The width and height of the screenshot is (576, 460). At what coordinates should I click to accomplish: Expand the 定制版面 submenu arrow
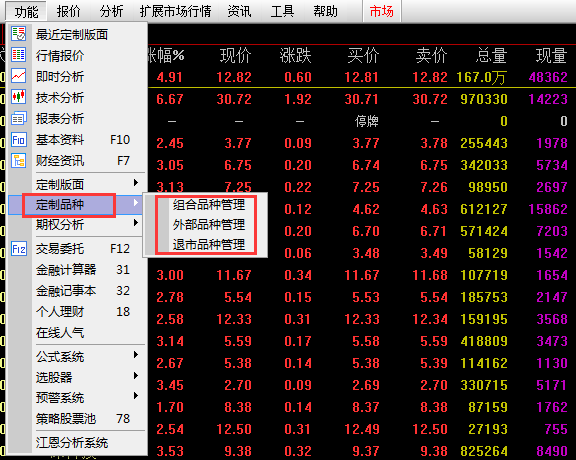(x=136, y=183)
